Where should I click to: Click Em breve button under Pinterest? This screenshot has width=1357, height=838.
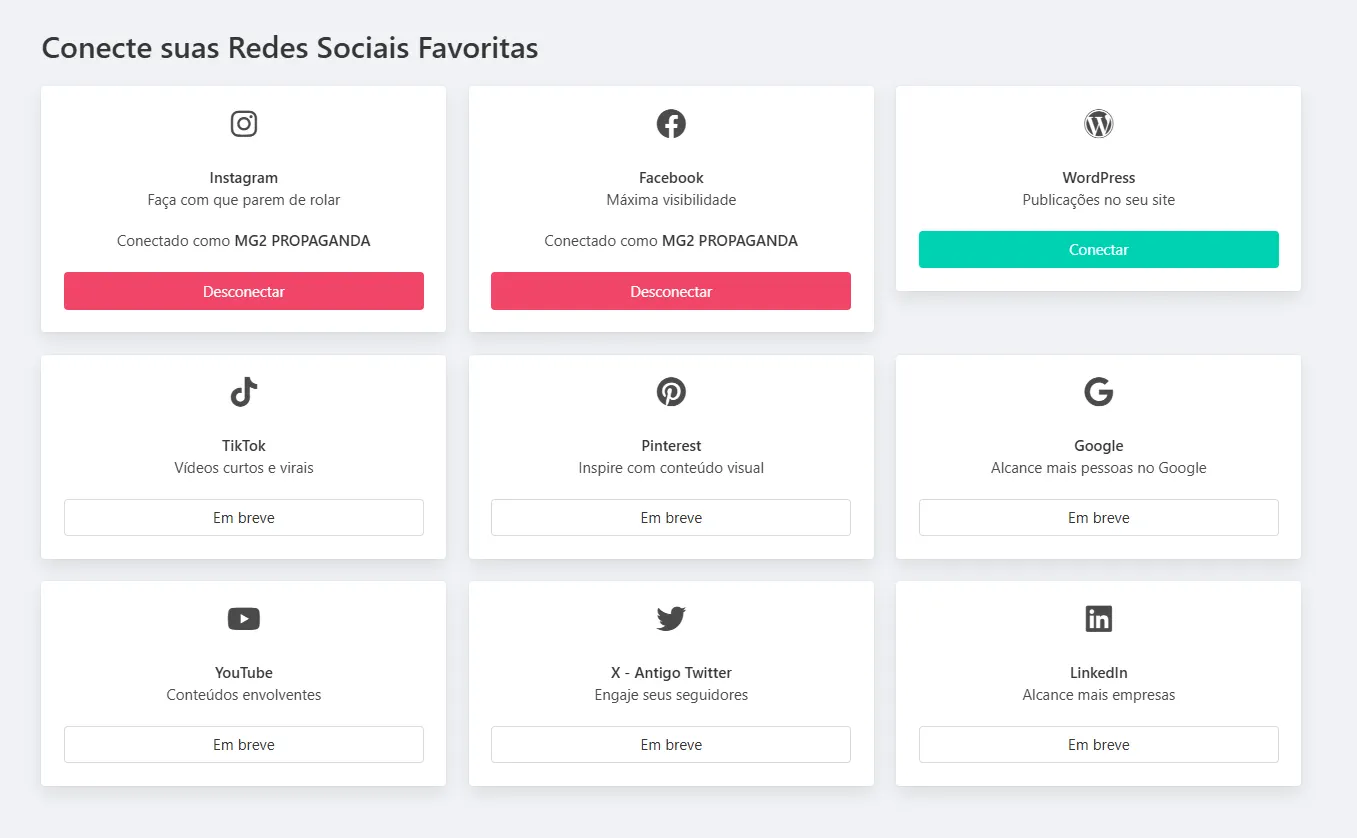671,518
